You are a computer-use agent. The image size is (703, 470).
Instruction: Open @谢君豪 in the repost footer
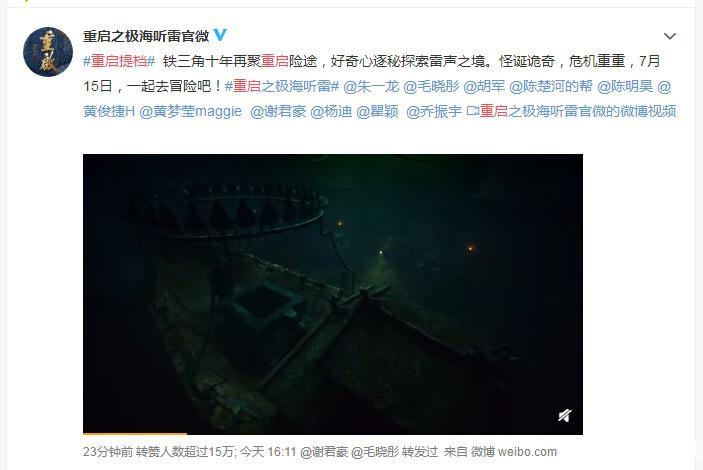pos(324,452)
